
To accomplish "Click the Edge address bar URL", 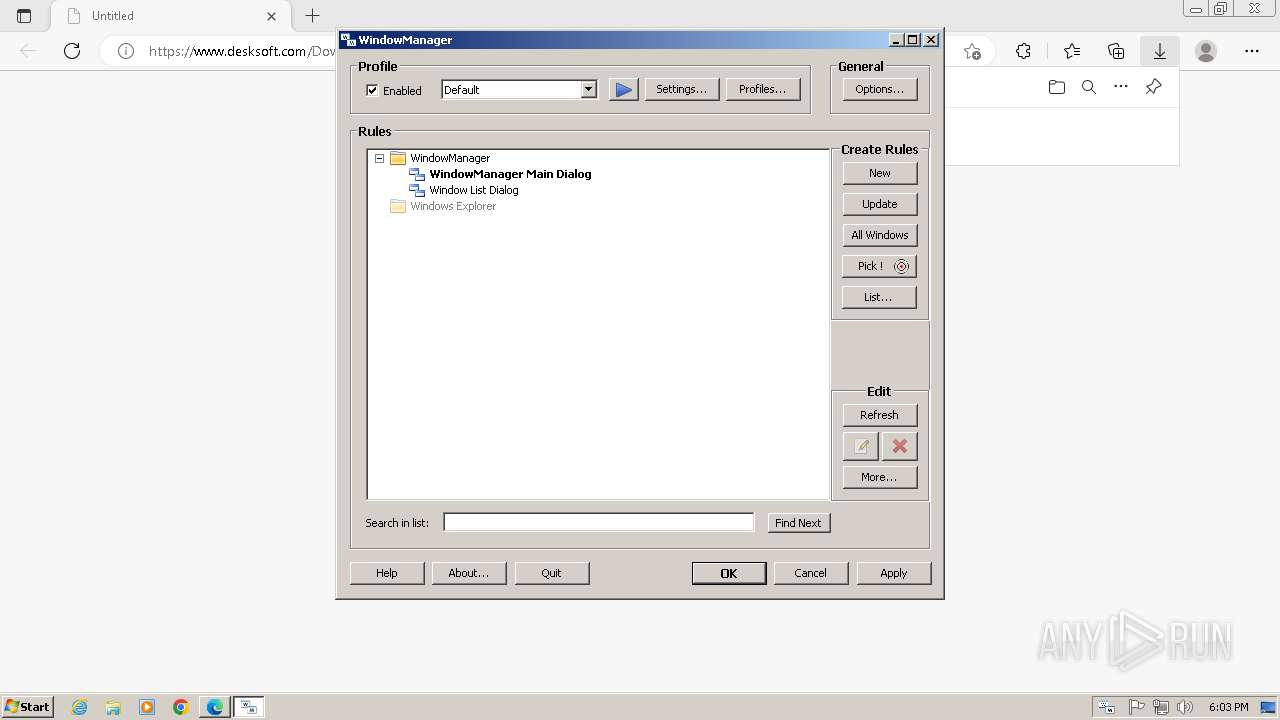I will [242, 51].
